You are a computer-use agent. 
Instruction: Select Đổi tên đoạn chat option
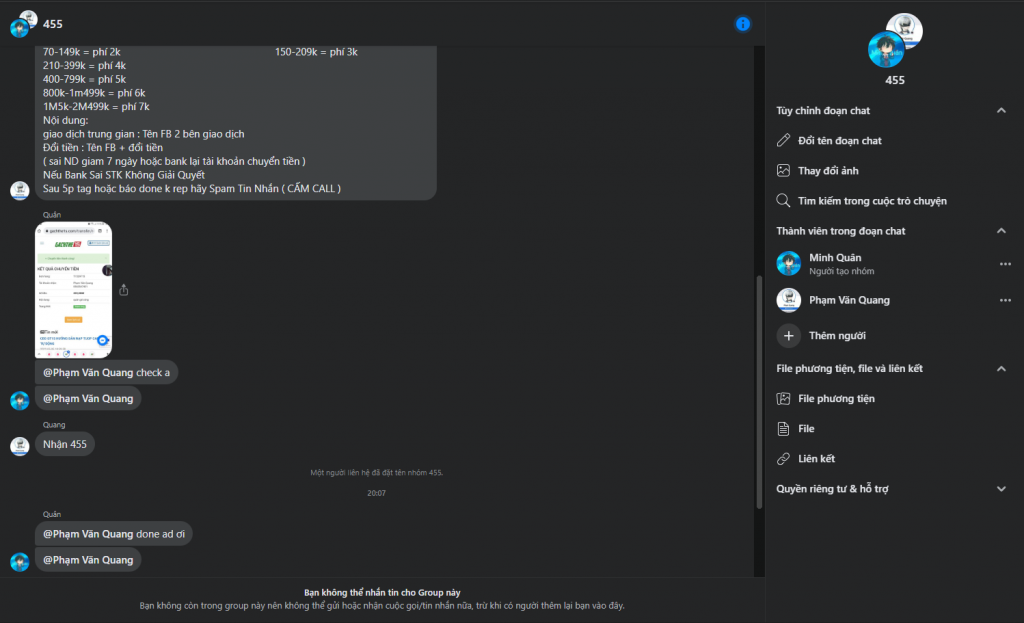click(x=839, y=141)
